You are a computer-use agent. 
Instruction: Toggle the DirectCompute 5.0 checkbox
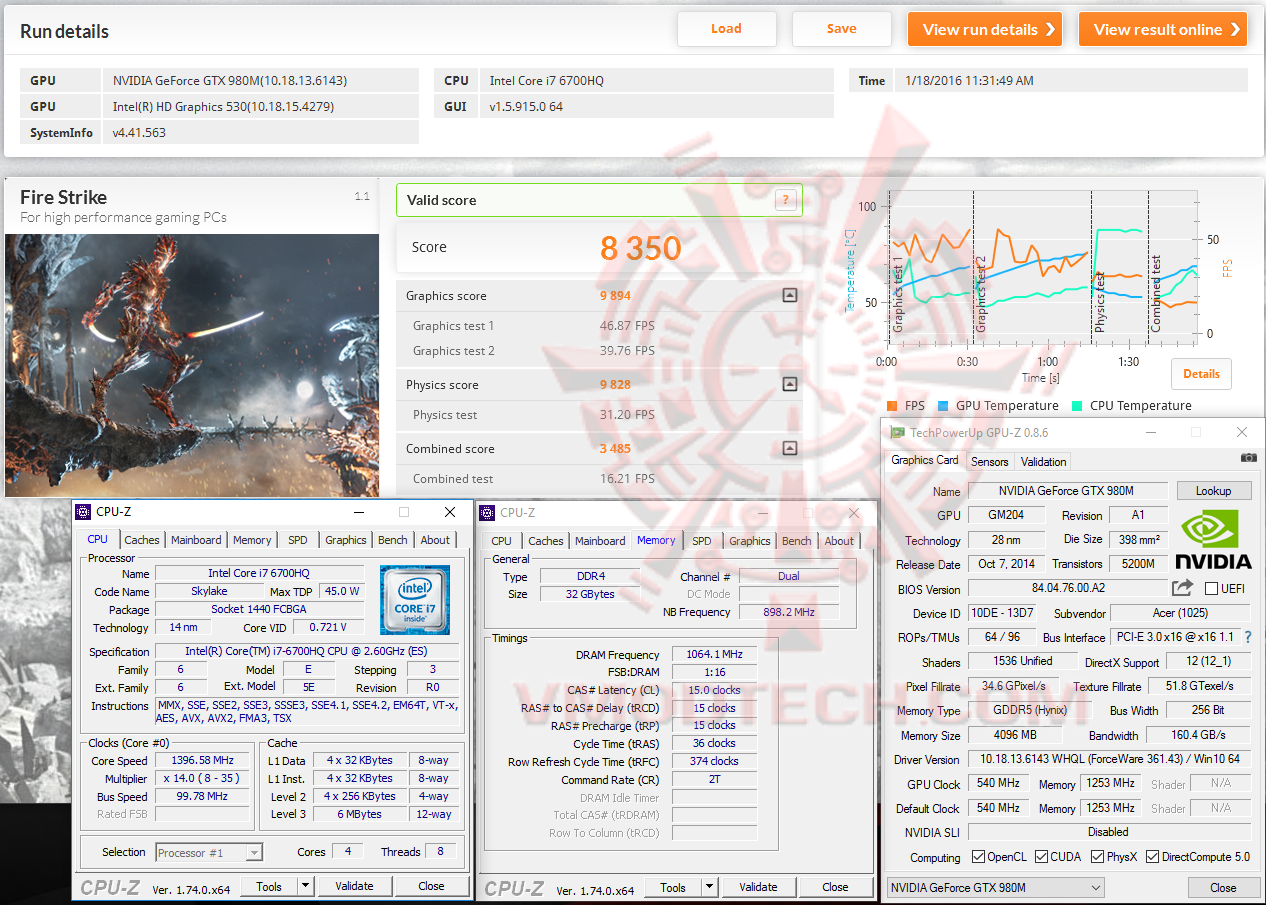pos(1152,857)
